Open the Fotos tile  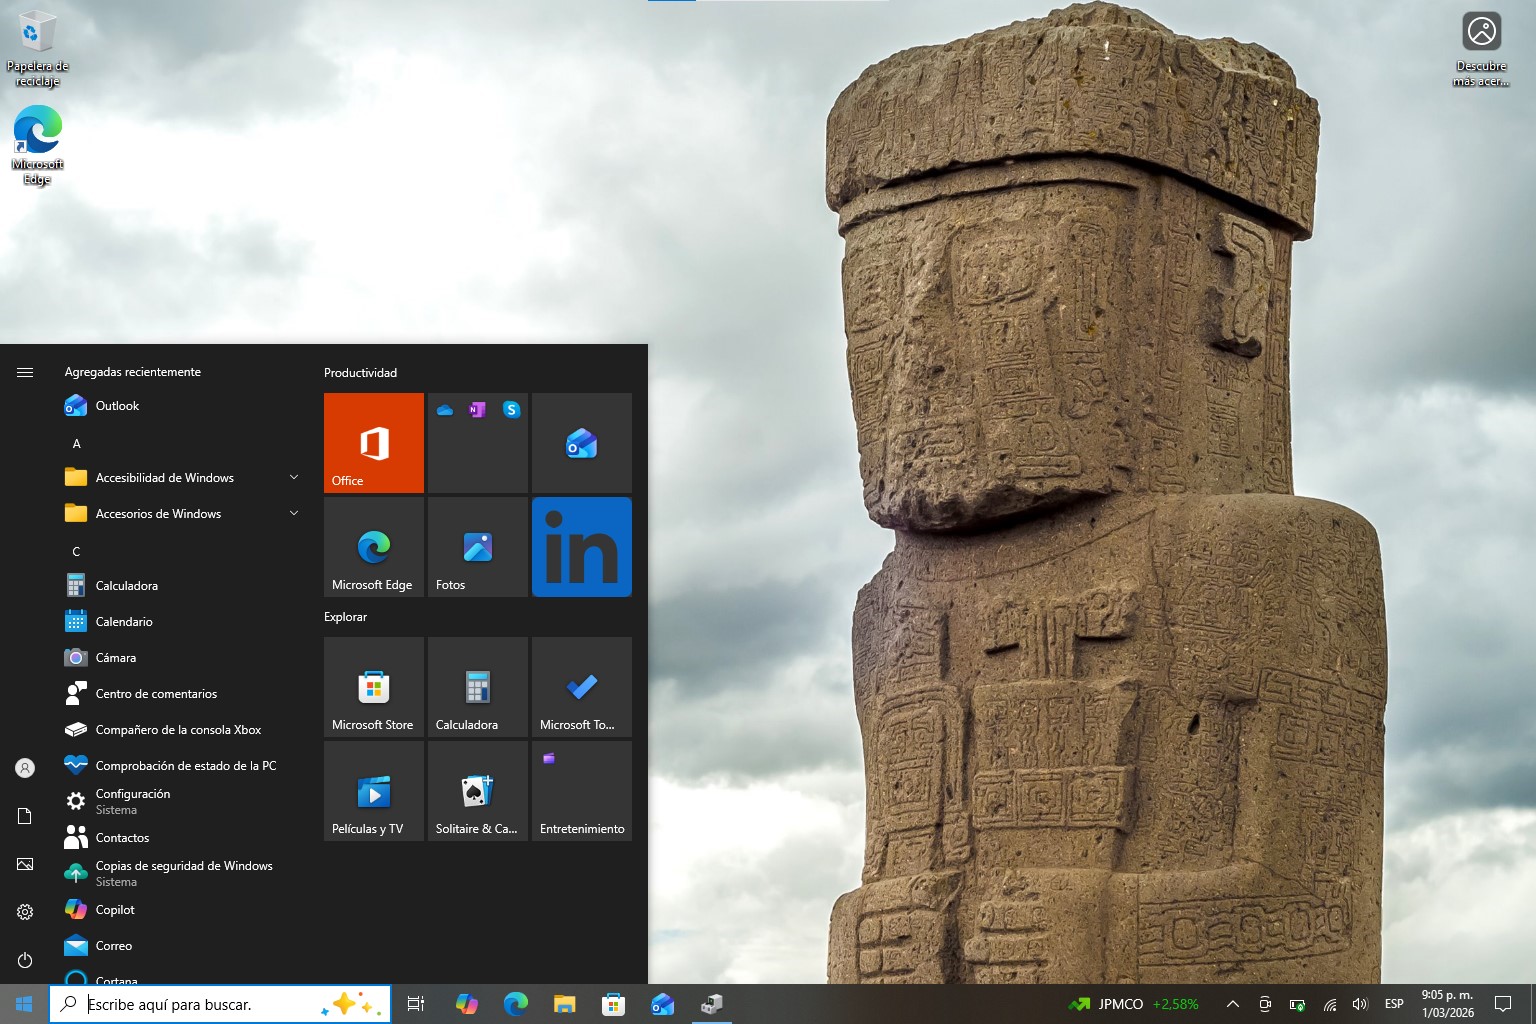[477, 547]
